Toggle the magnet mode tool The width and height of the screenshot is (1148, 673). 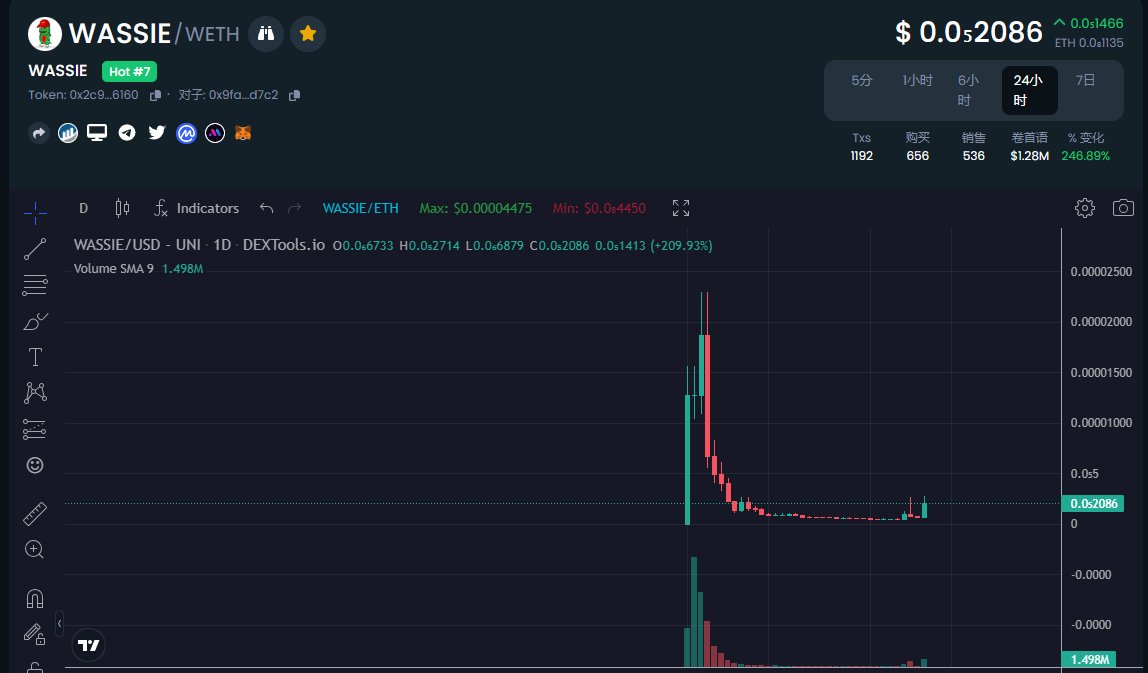(x=34, y=598)
